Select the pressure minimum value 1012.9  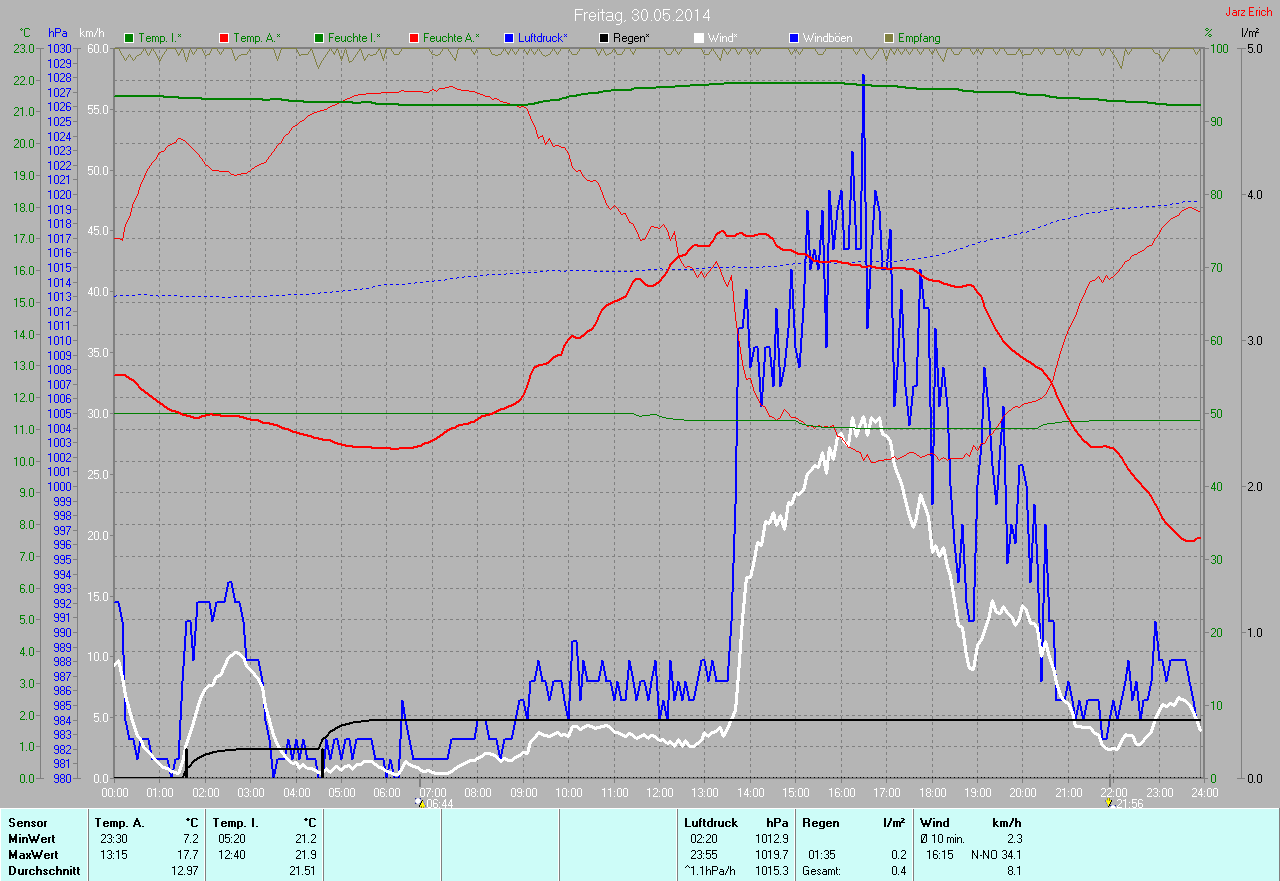771,839
